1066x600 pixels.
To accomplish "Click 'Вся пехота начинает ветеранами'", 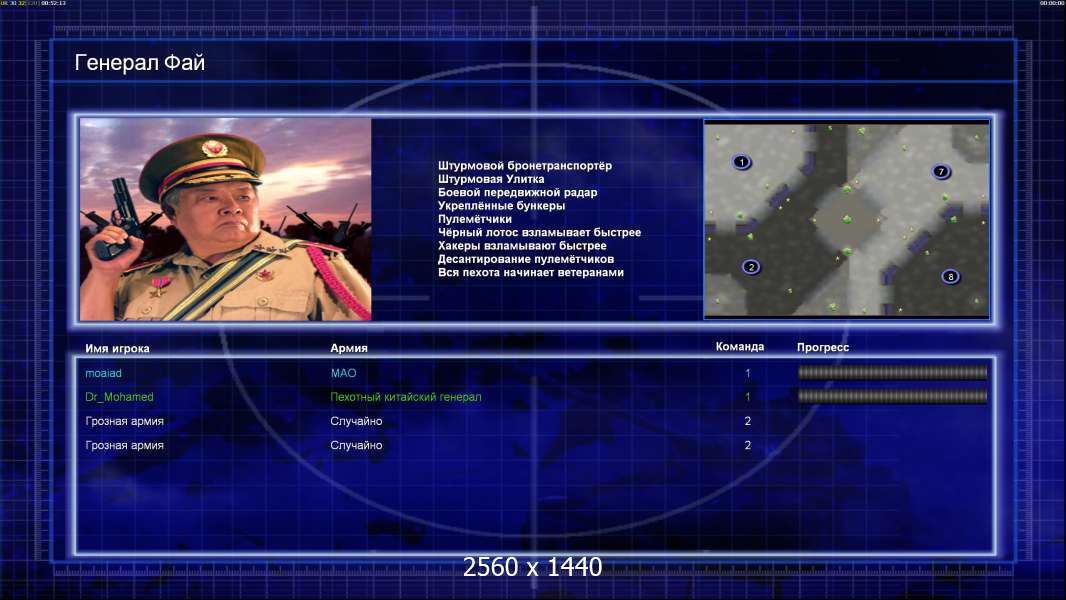I will [530, 272].
